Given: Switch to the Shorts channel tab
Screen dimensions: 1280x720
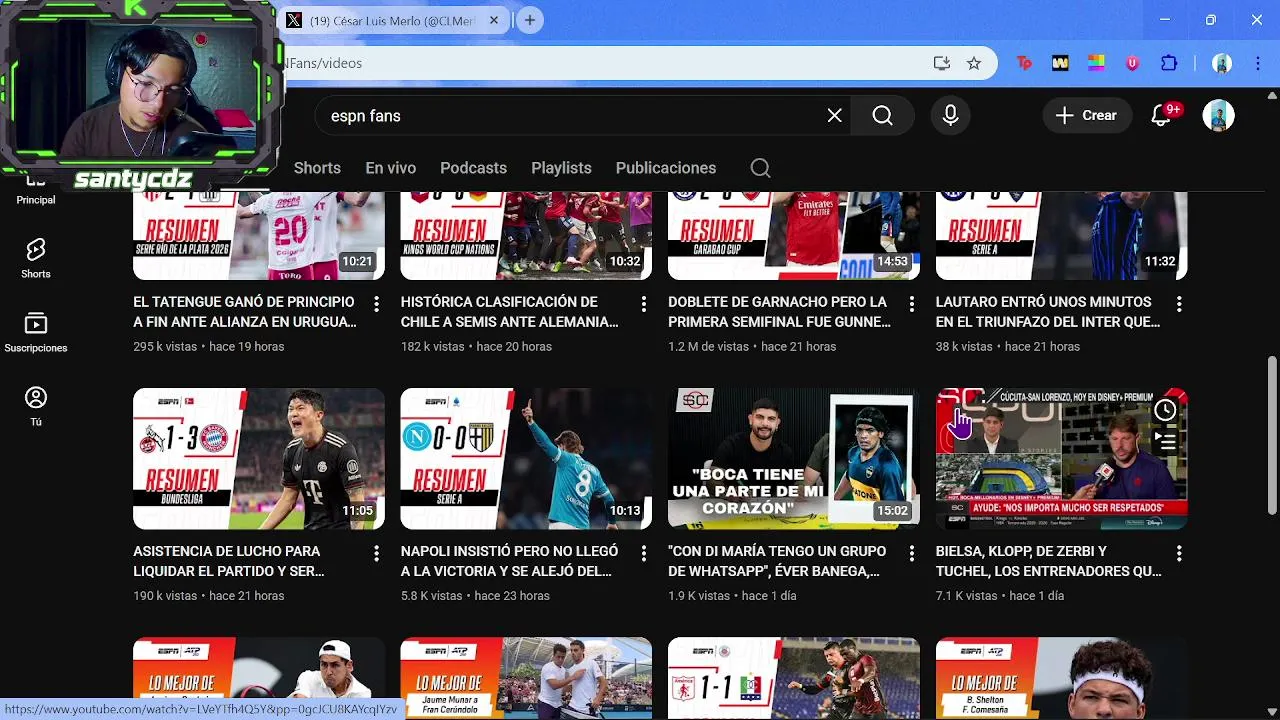Looking at the screenshot, I should (317, 168).
